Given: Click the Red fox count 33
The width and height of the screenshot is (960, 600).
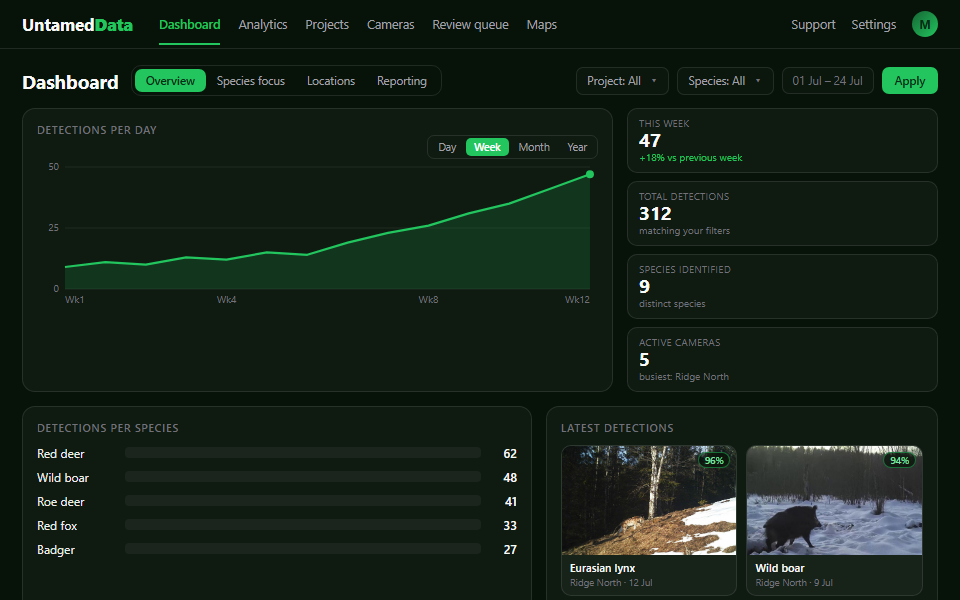Looking at the screenshot, I should (510, 526).
